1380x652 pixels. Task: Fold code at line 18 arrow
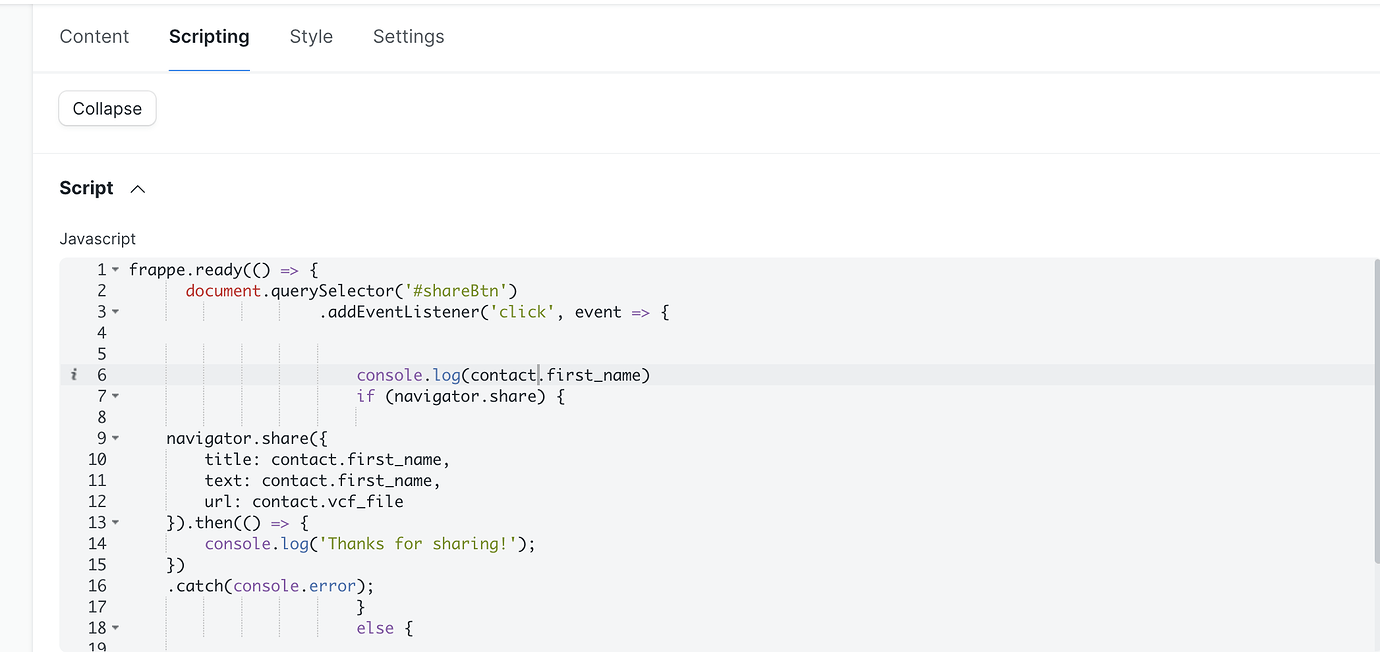(116, 628)
